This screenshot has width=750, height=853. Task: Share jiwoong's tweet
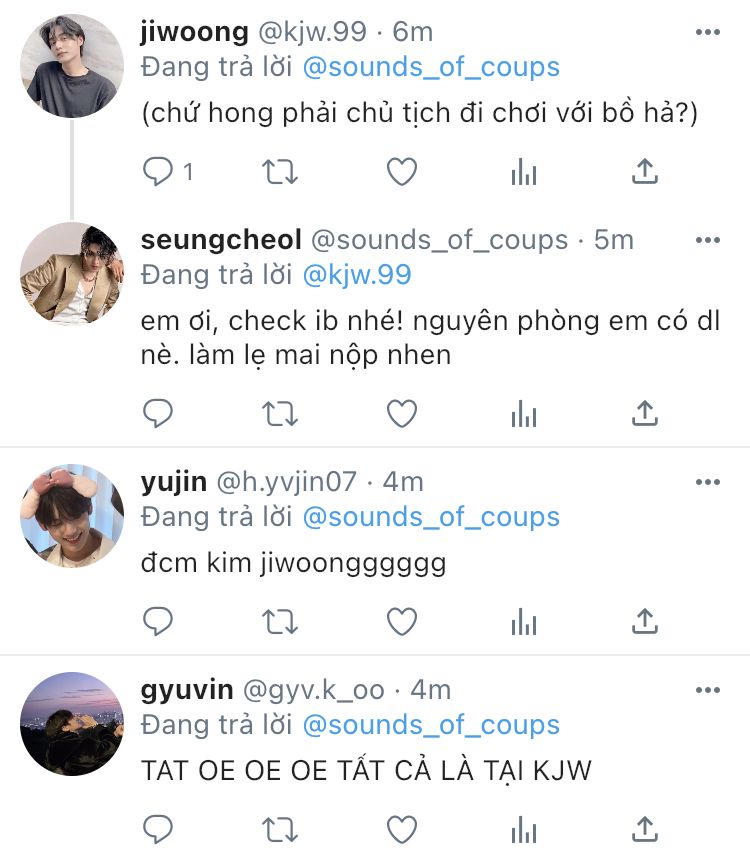645,172
